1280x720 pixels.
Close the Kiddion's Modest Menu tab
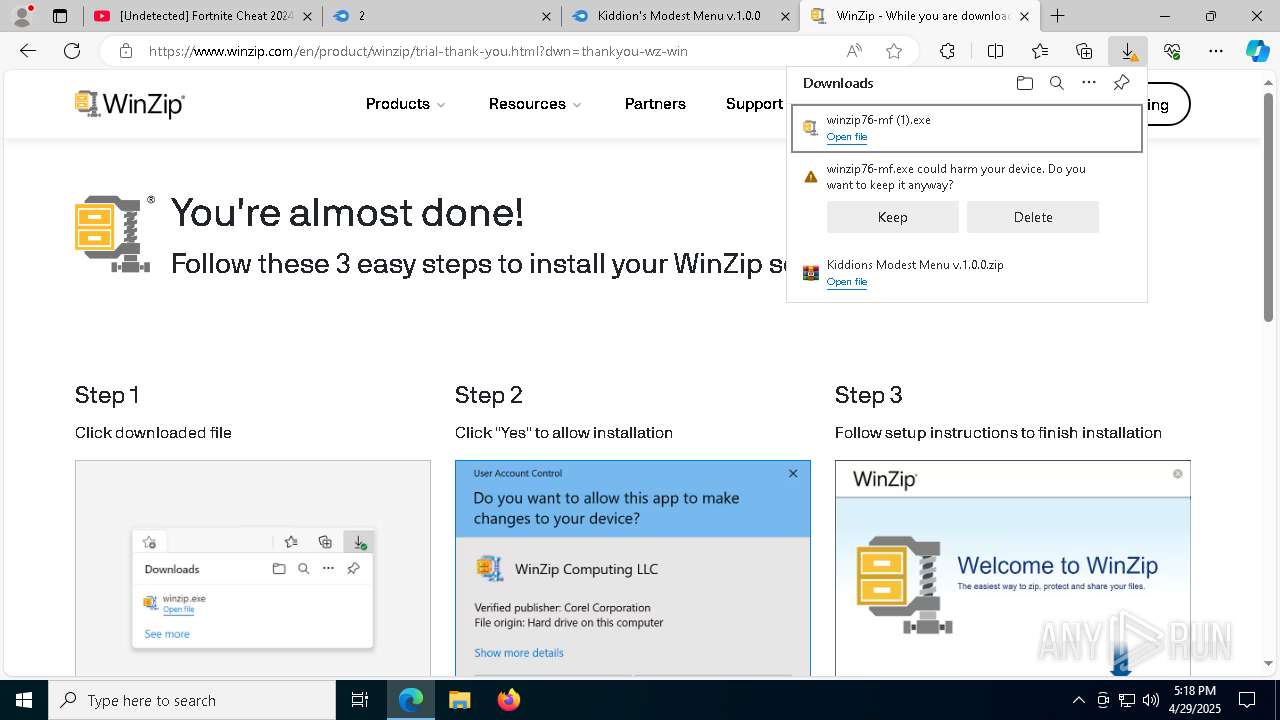(x=784, y=16)
